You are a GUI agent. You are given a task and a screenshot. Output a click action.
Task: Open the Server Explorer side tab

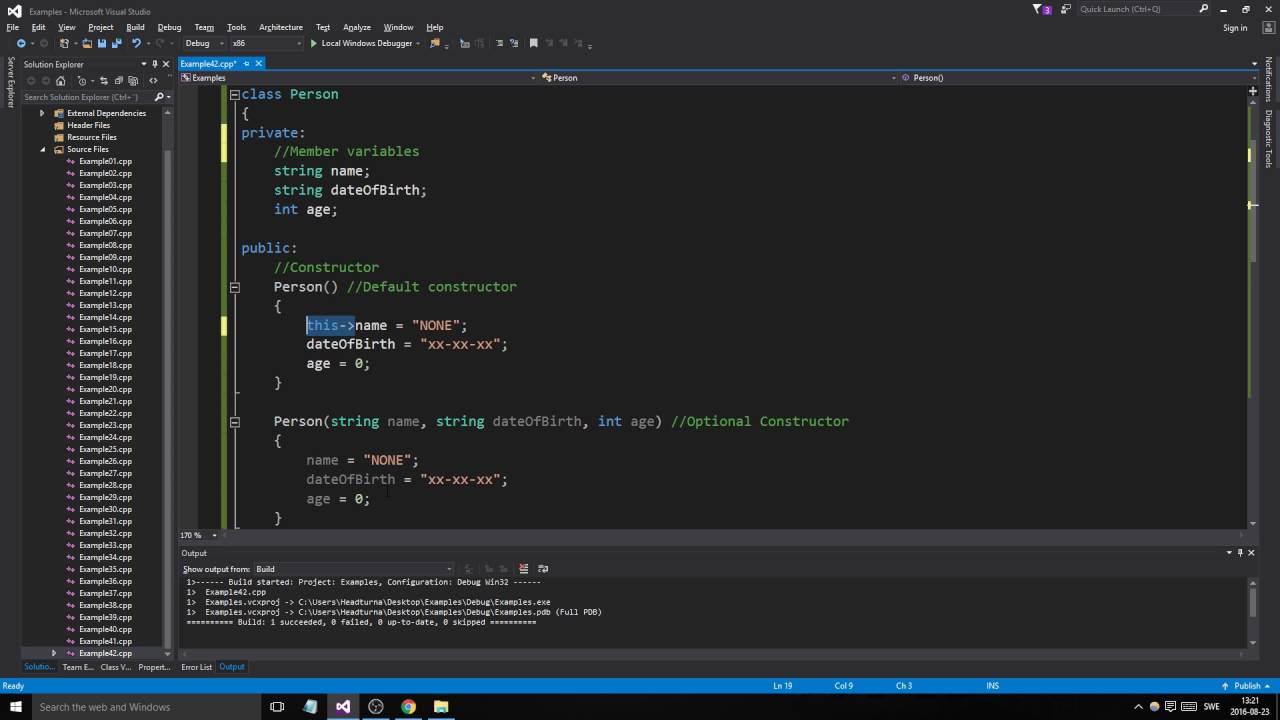(10, 82)
